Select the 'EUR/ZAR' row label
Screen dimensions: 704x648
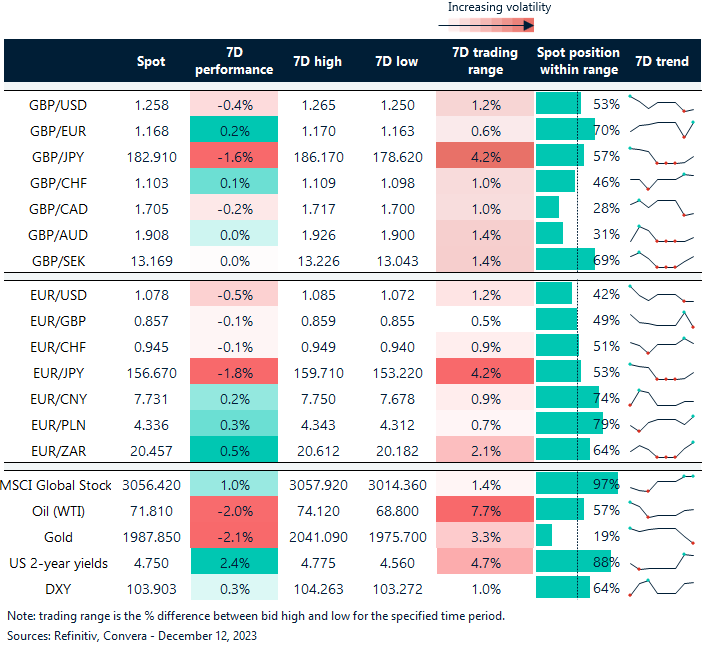pos(58,451)
